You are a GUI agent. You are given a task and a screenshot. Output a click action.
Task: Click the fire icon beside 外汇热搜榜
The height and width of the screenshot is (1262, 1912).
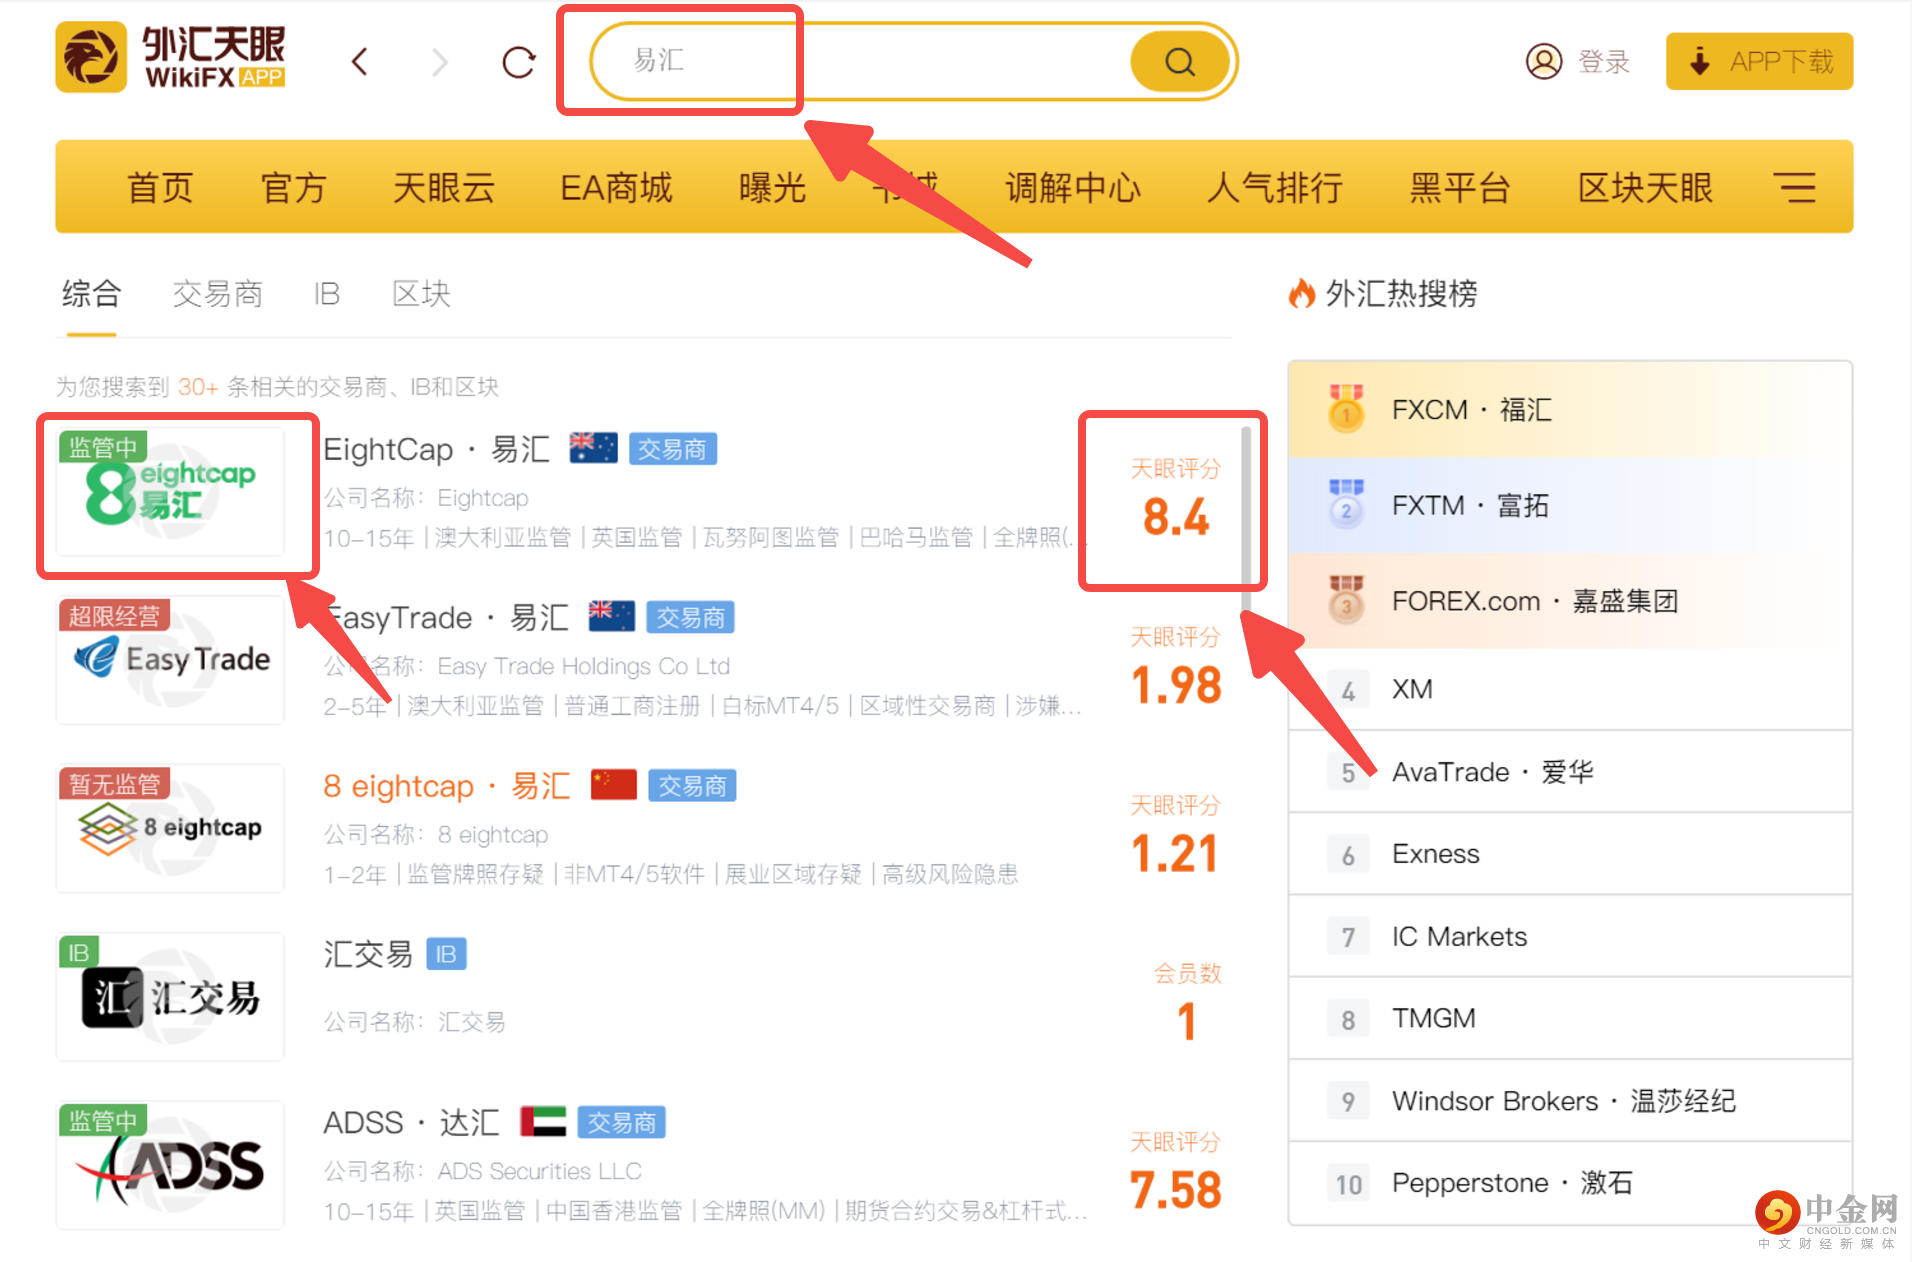(1301, 294)
